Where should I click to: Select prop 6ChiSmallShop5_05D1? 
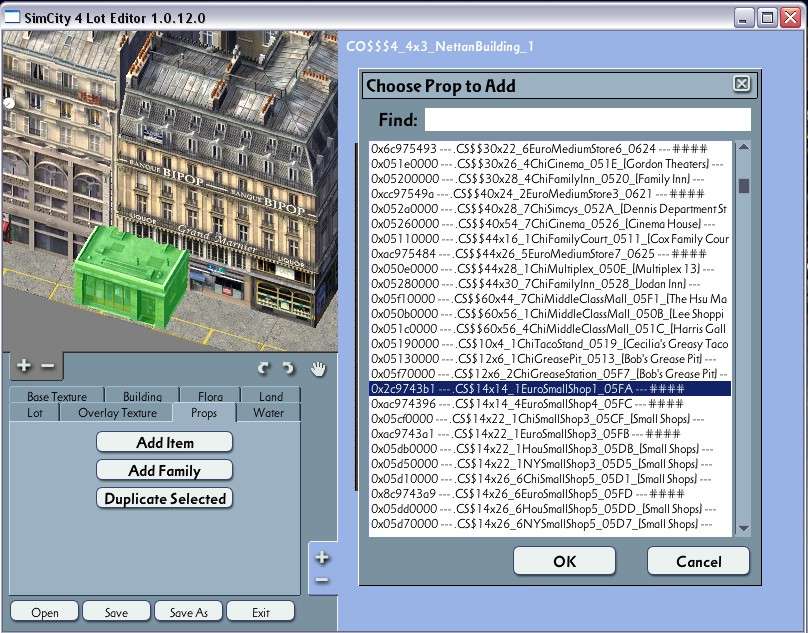pos(550,478)
